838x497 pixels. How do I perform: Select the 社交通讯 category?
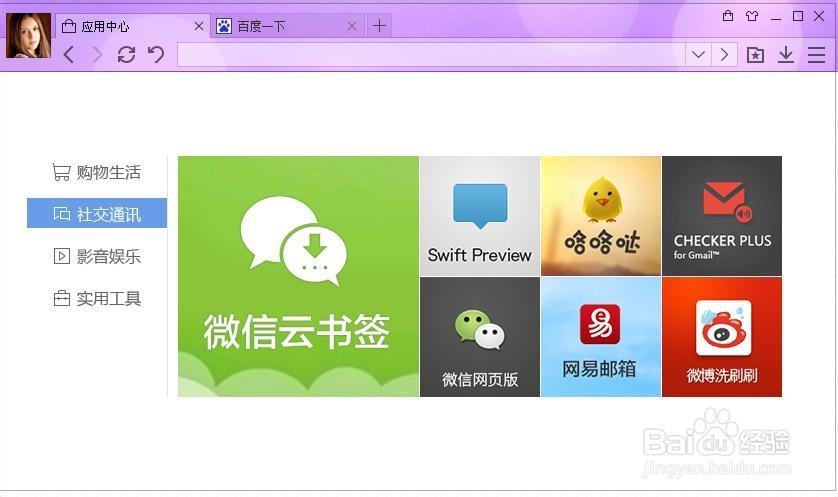click(x=97, y=213)
